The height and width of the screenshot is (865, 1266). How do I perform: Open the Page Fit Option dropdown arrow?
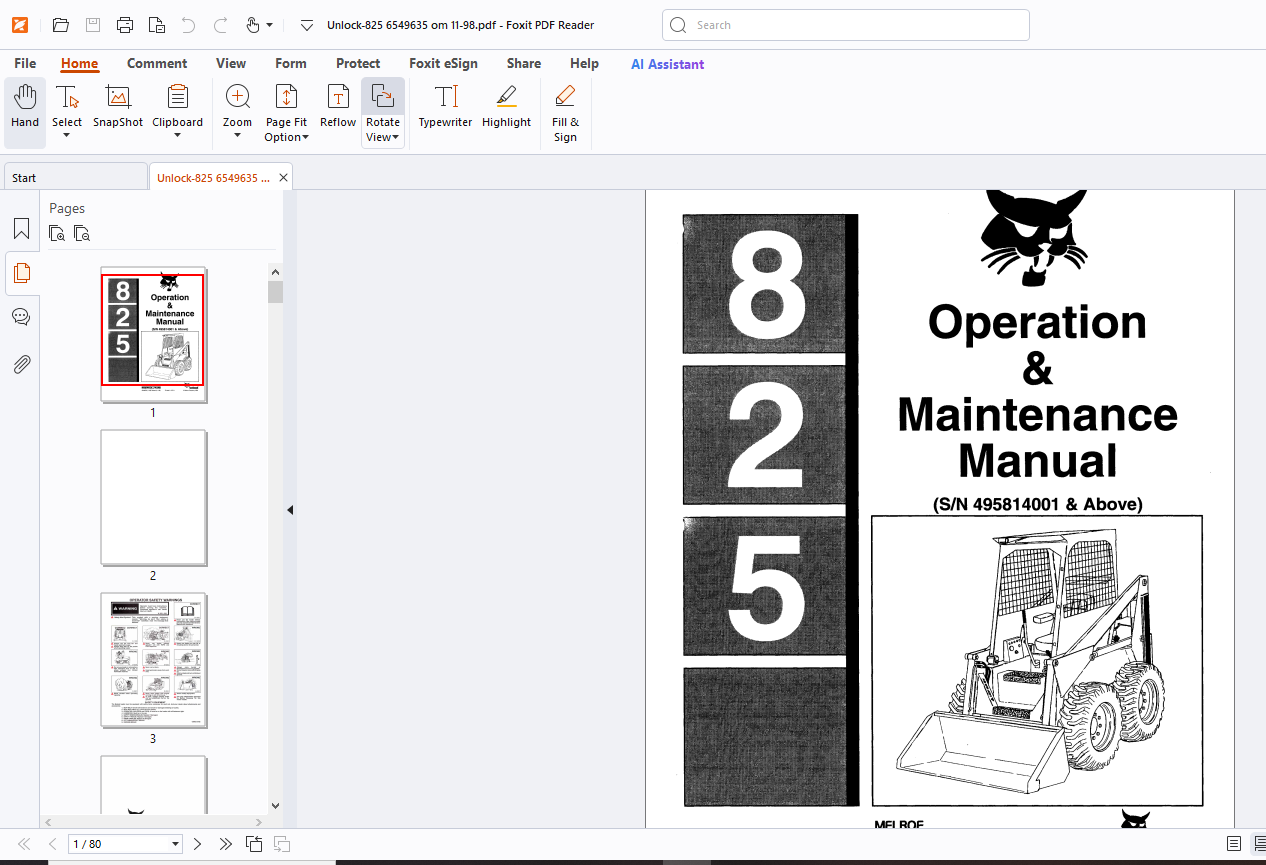point(305,138)
